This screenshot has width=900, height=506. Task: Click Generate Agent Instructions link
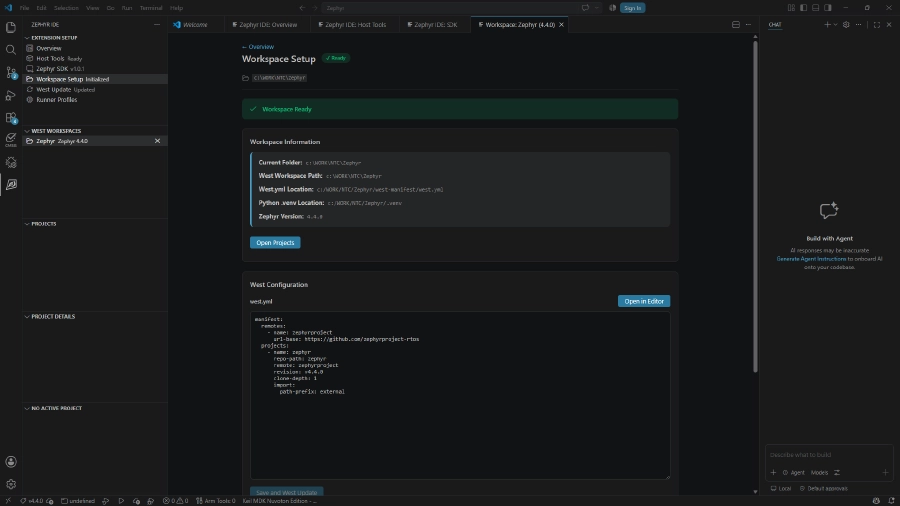[811, 259]
